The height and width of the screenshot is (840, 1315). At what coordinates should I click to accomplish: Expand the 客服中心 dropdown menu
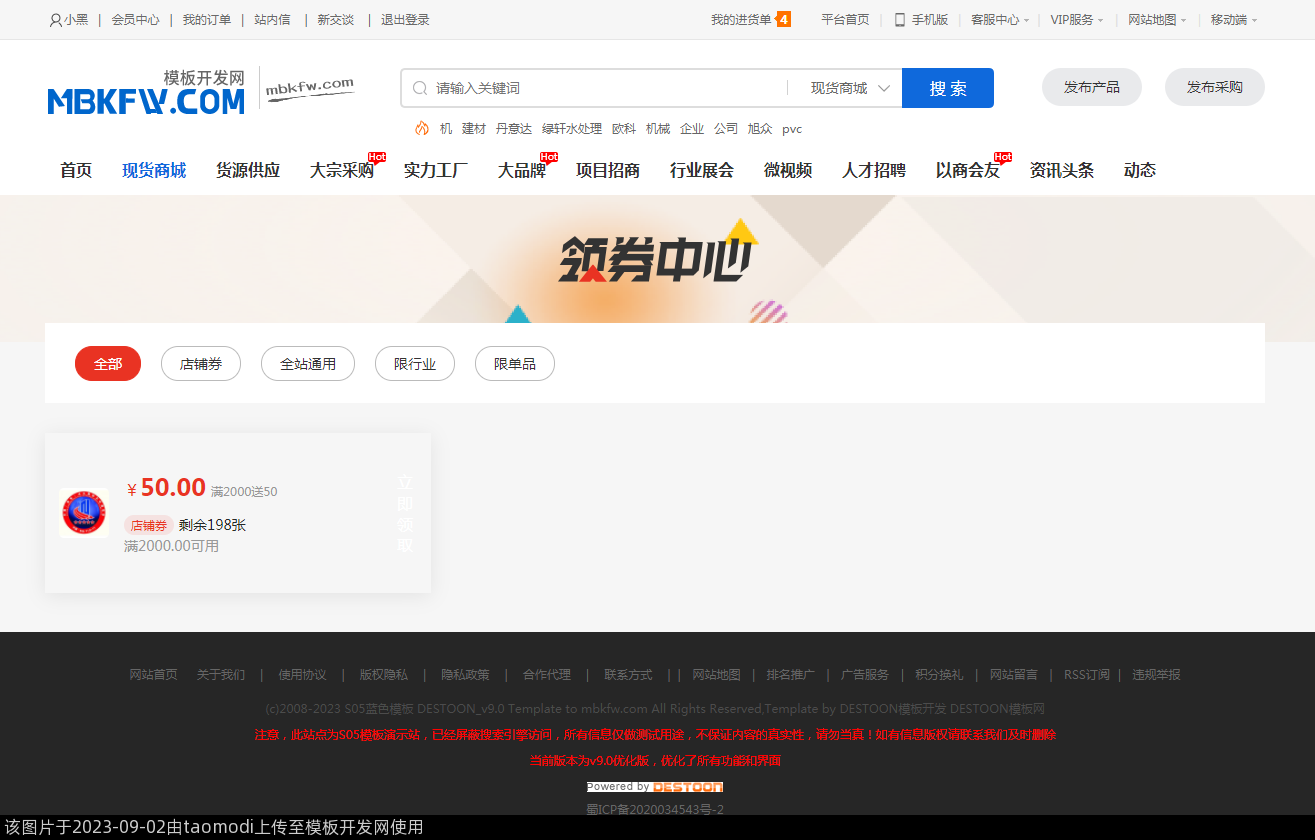[x=999, y=20]
